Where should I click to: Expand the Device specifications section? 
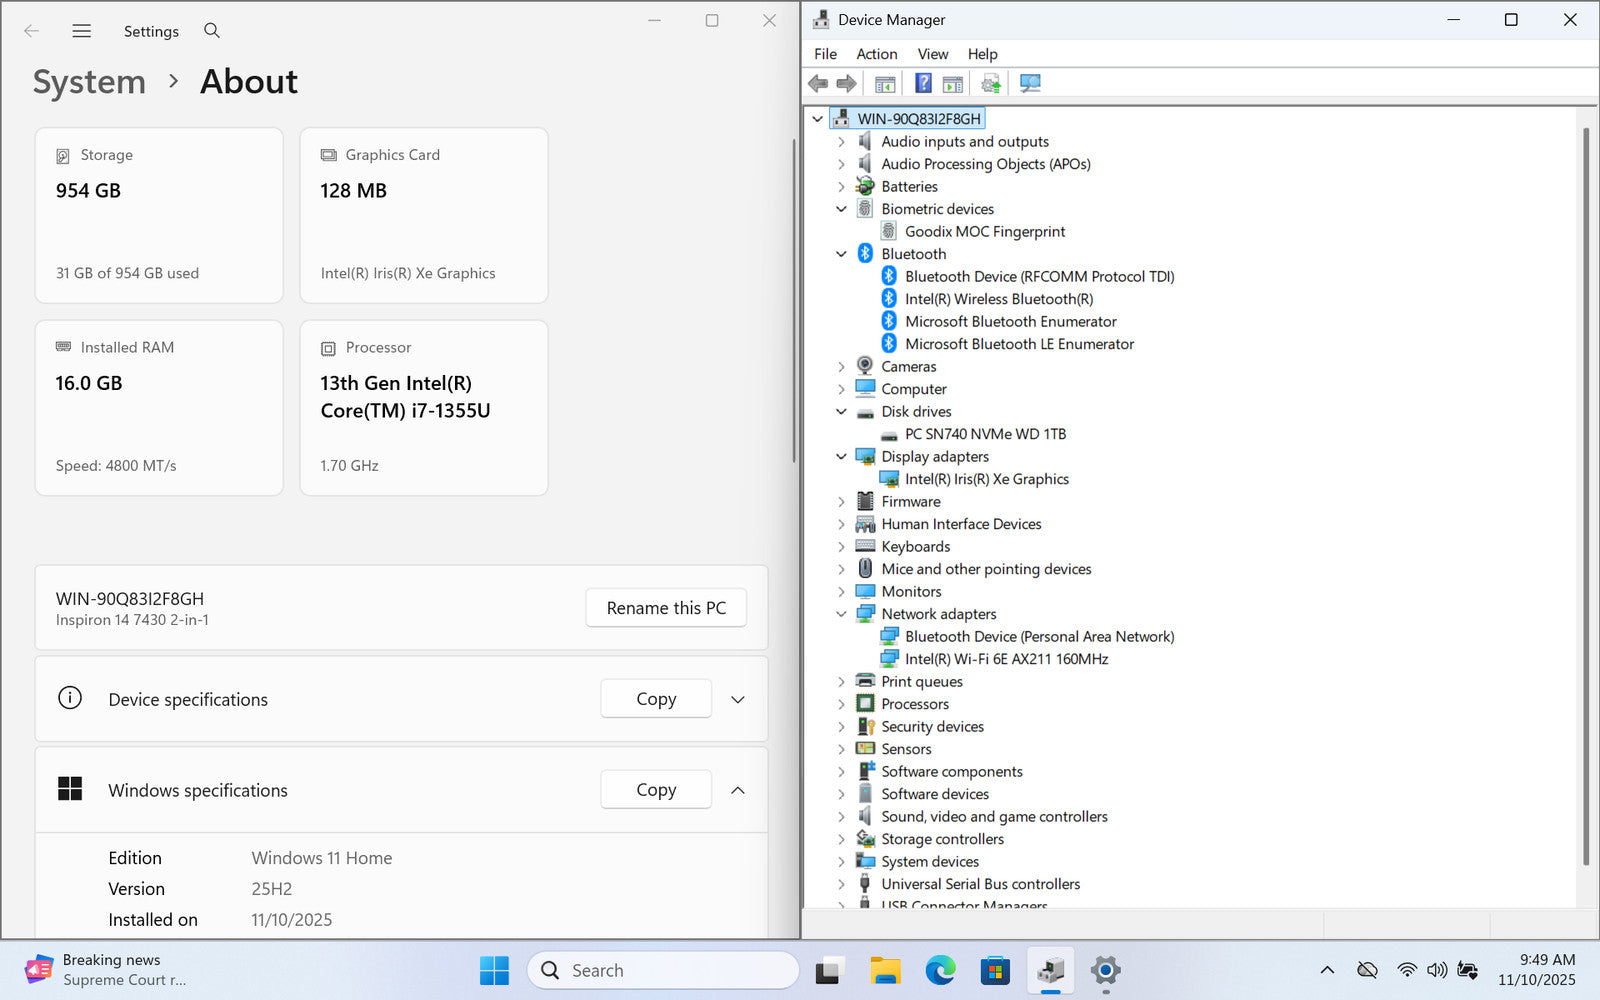point(738,700)
